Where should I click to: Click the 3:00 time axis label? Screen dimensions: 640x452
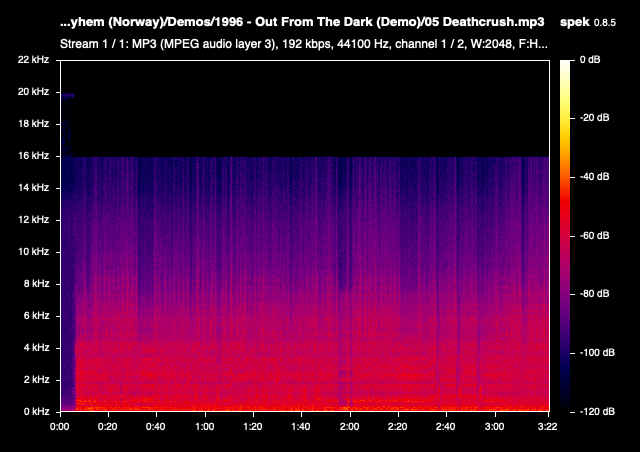(x=494, y=427)
